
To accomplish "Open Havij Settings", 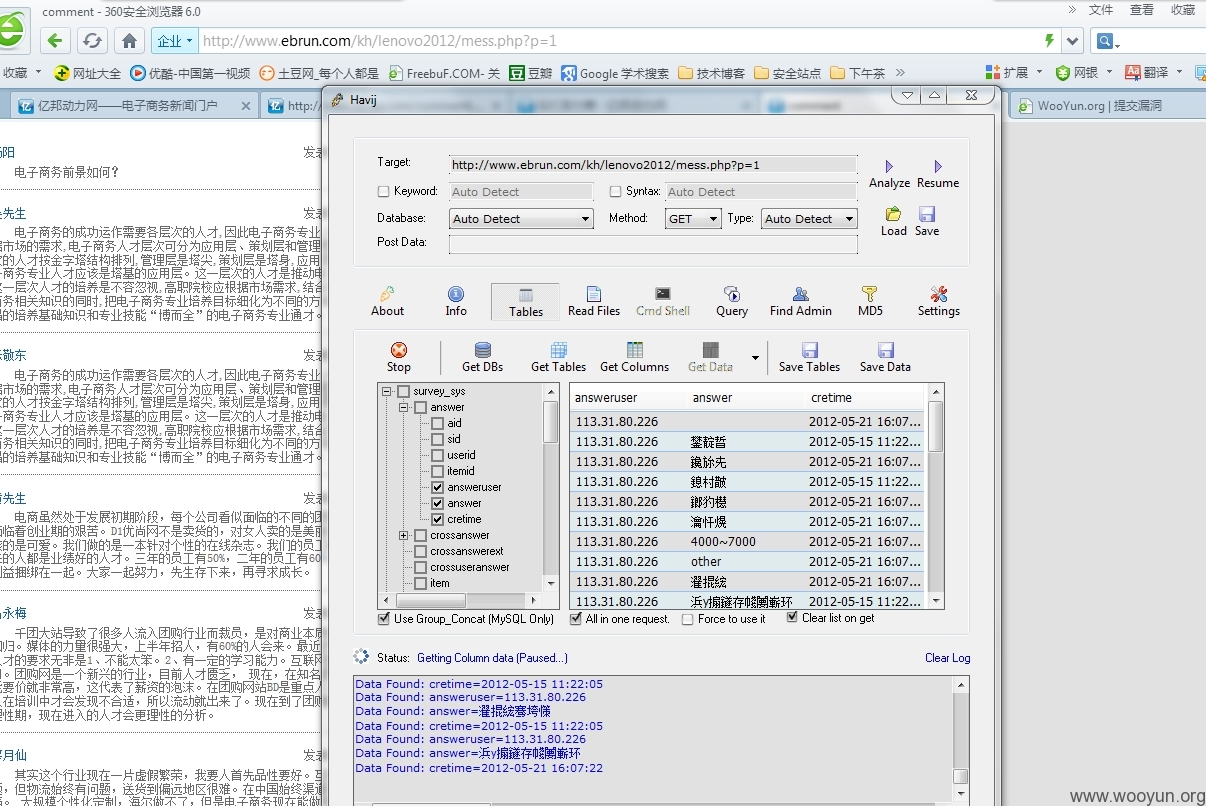I will 939,301.
